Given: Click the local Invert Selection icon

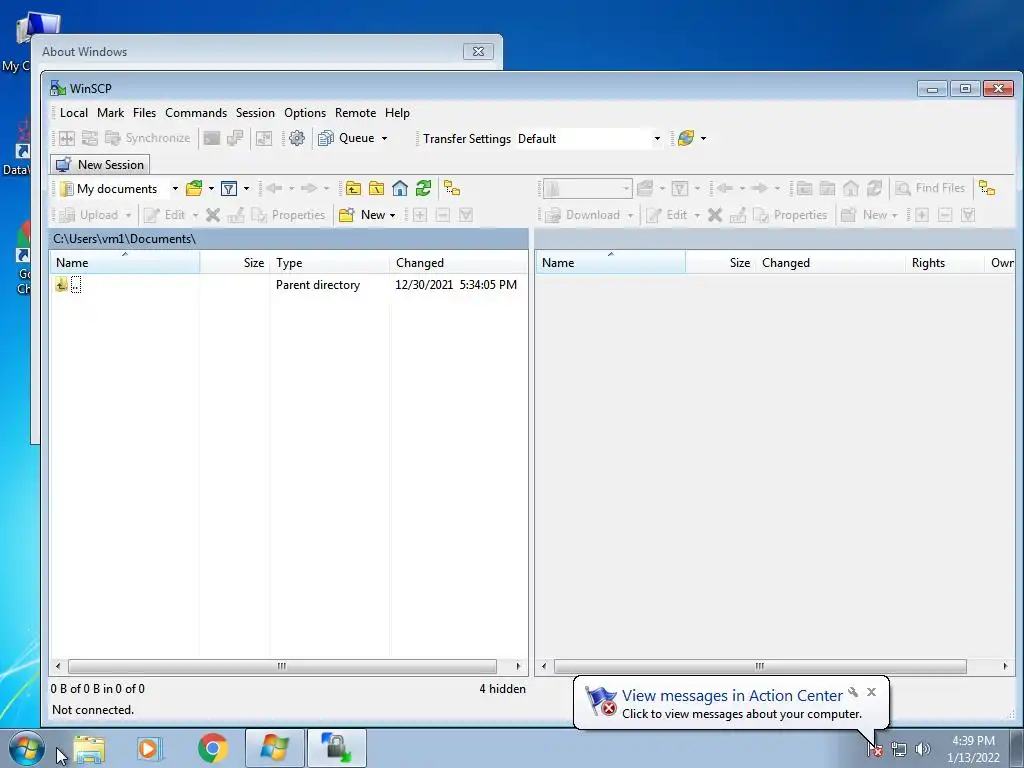Looking at the screenshot, I should click(x=466, y=215).
